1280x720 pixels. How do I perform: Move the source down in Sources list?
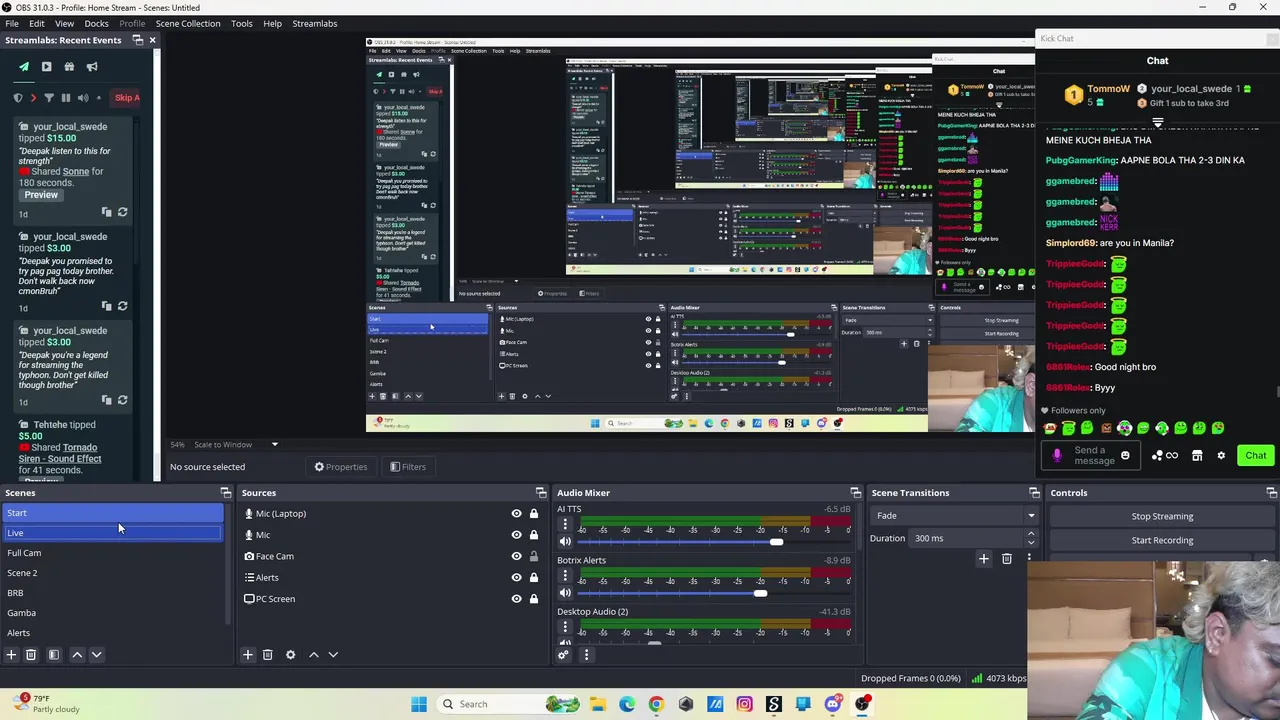(x=333, y=655)
